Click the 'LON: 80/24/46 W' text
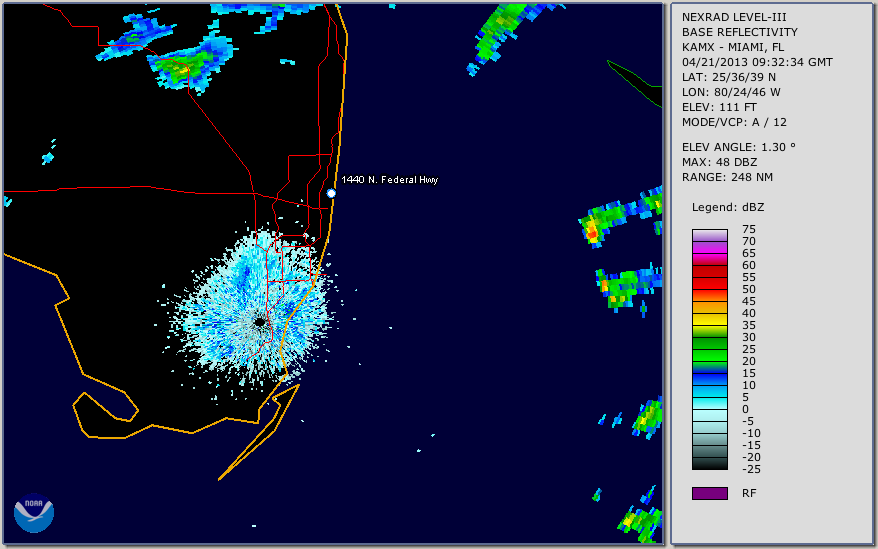The image size is (878, 549). pyautogui.click(x=731, y=92)
